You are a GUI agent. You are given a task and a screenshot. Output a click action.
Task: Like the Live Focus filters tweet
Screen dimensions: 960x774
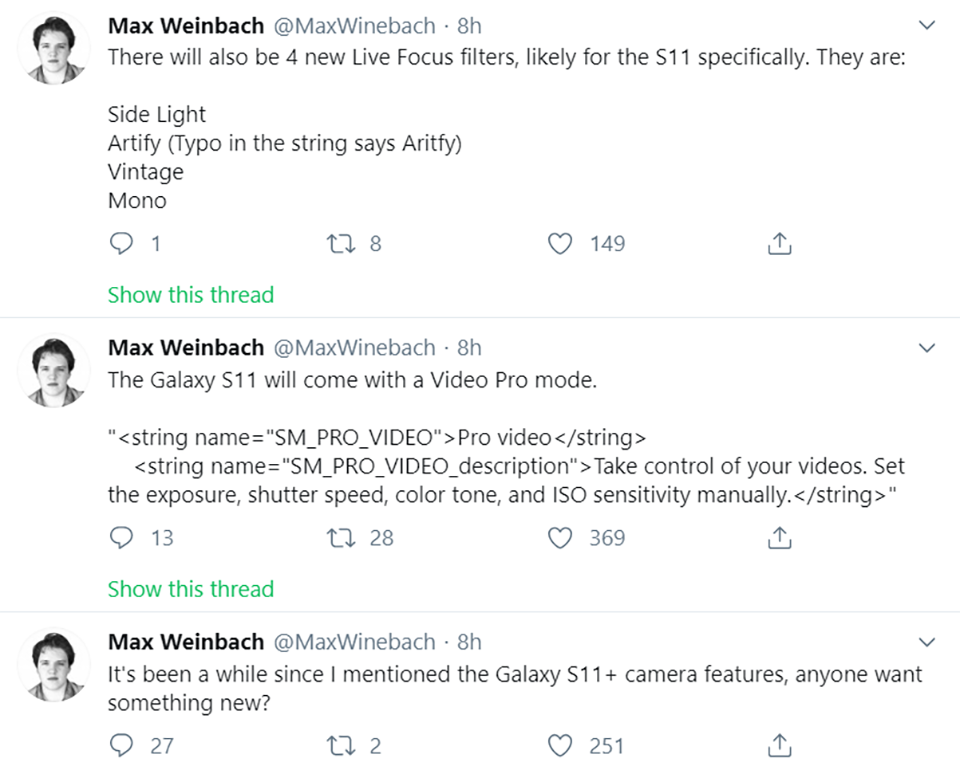560,244
